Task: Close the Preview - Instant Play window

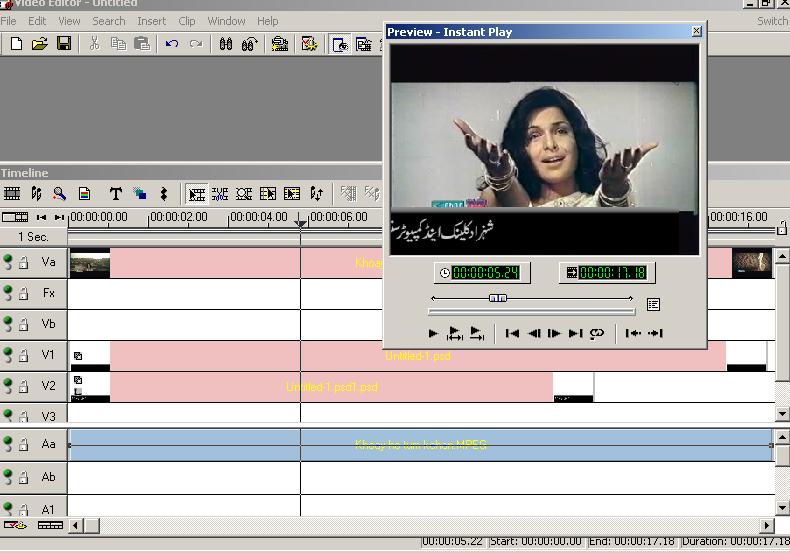Action: coord(696,31)
